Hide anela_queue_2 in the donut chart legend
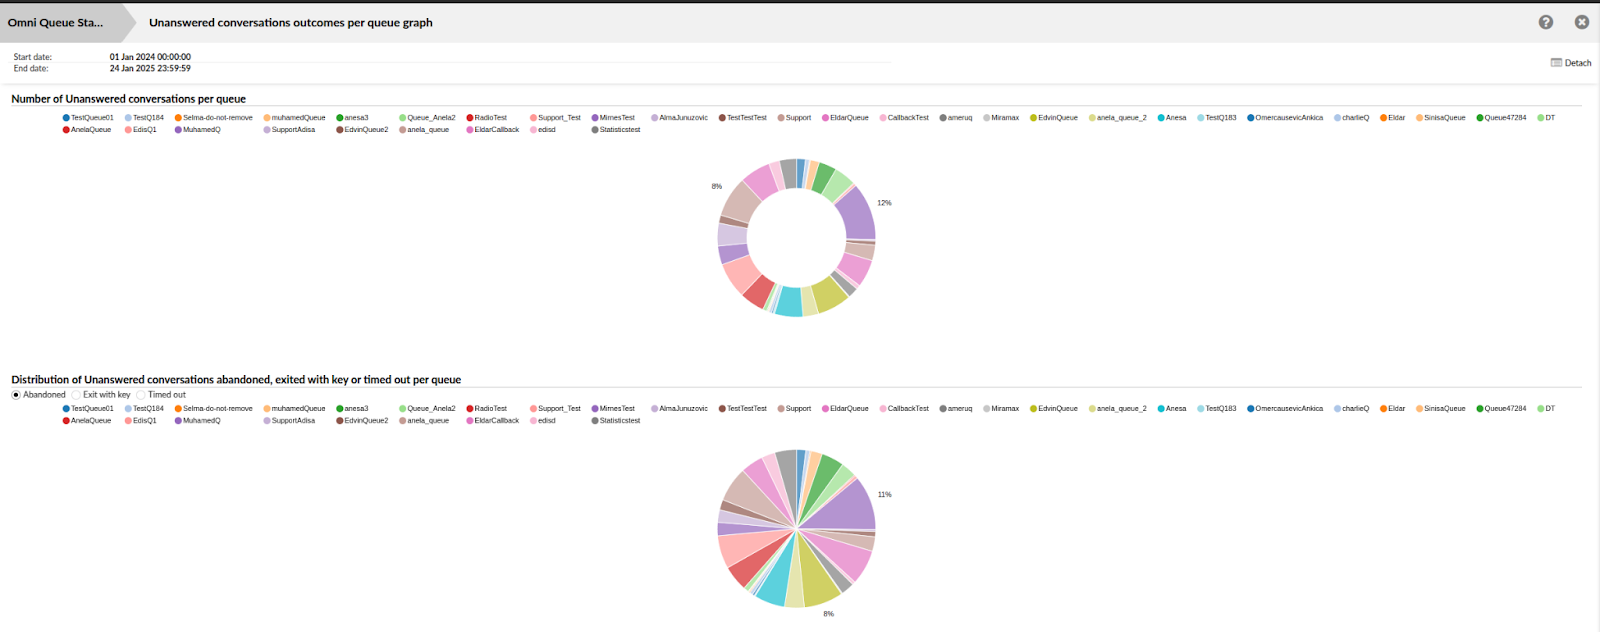Screen dimensions: 1600x632 tap(1117, 118)
